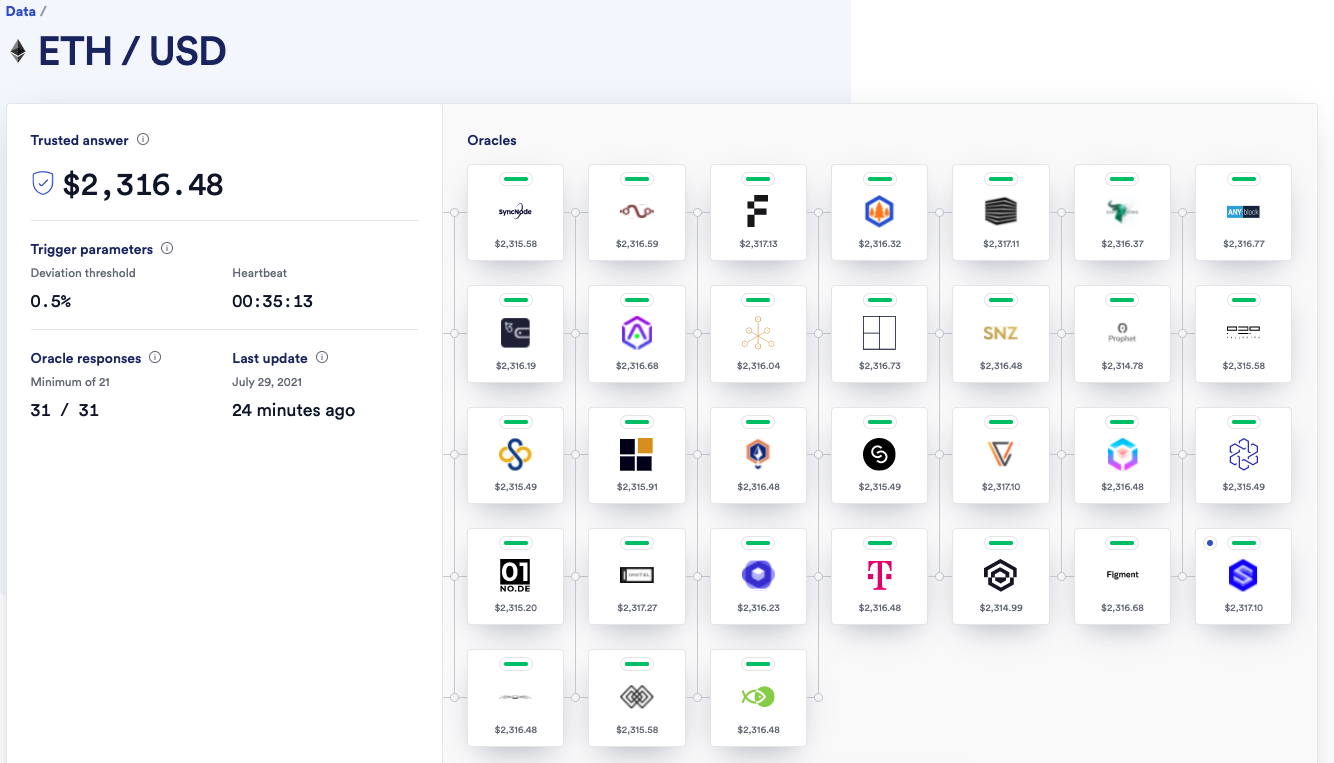Image resolution: width=1334 pixels, height=763 pixels.
Task: Show info about Trusted answer
Action: click(143, 139)
